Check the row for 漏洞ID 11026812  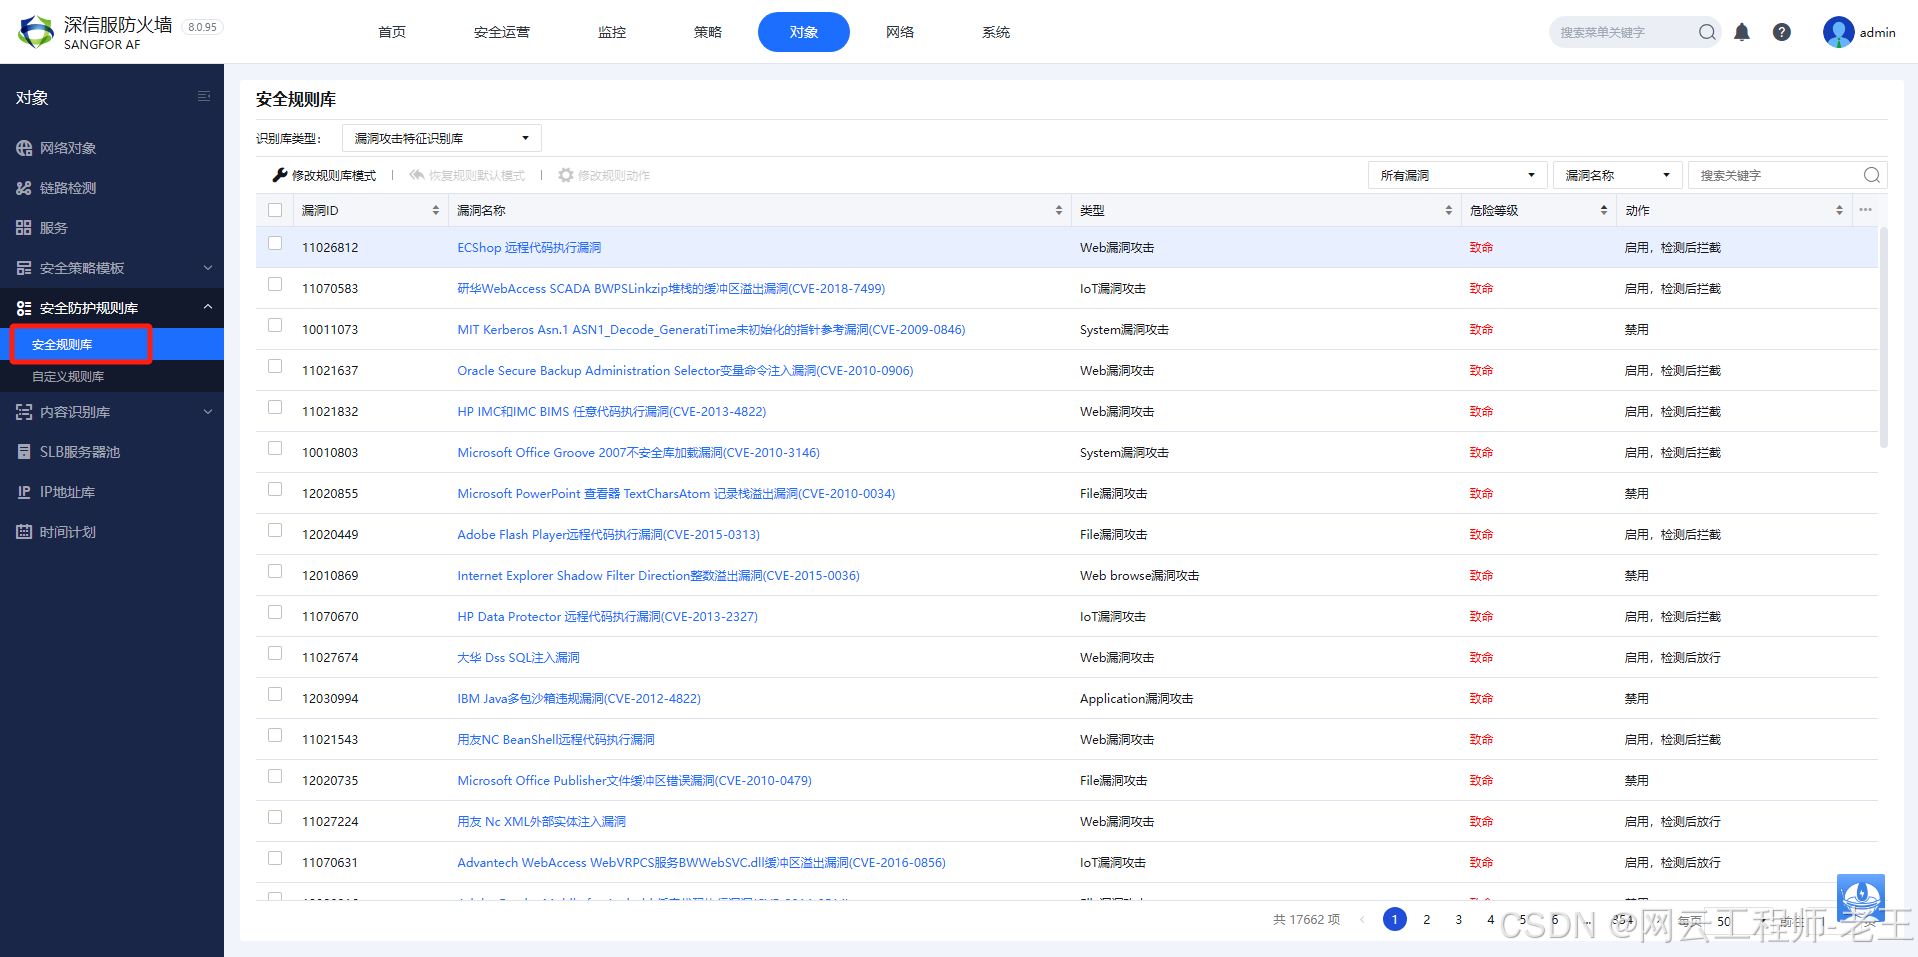(x=275, y=243)
